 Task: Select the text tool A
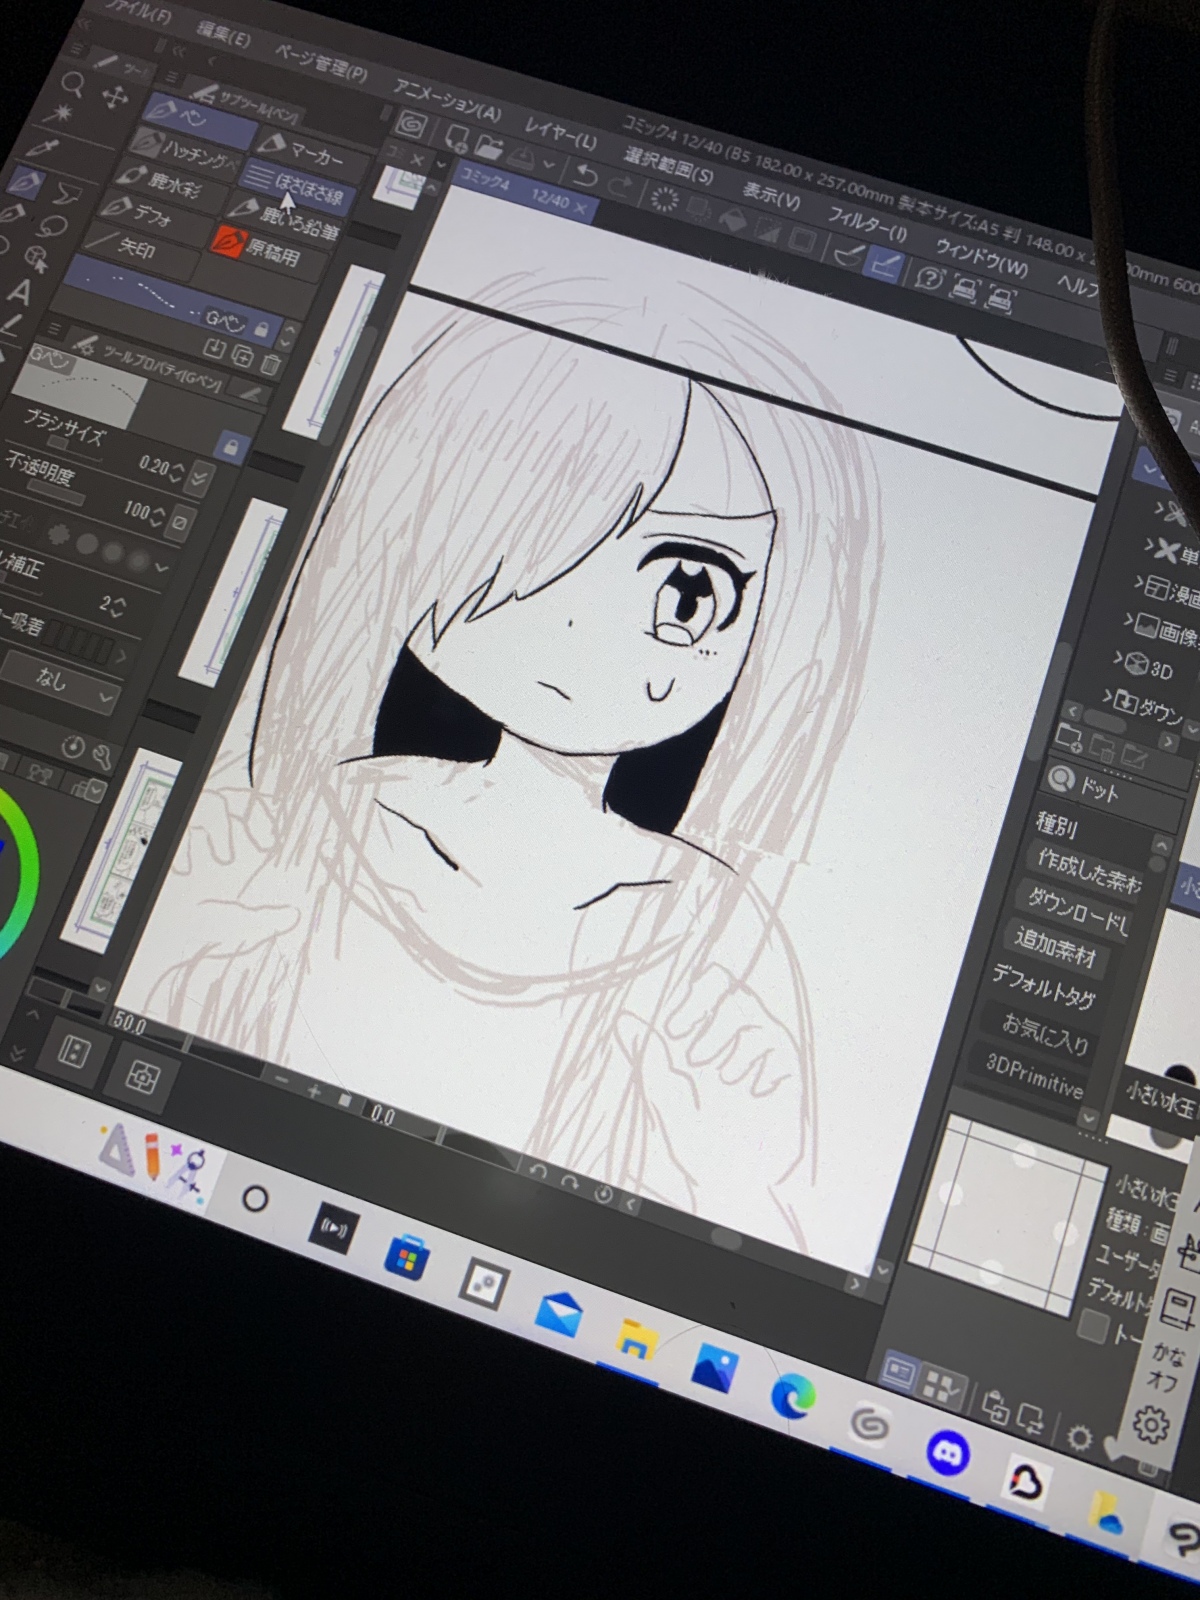tap(18, 292)
